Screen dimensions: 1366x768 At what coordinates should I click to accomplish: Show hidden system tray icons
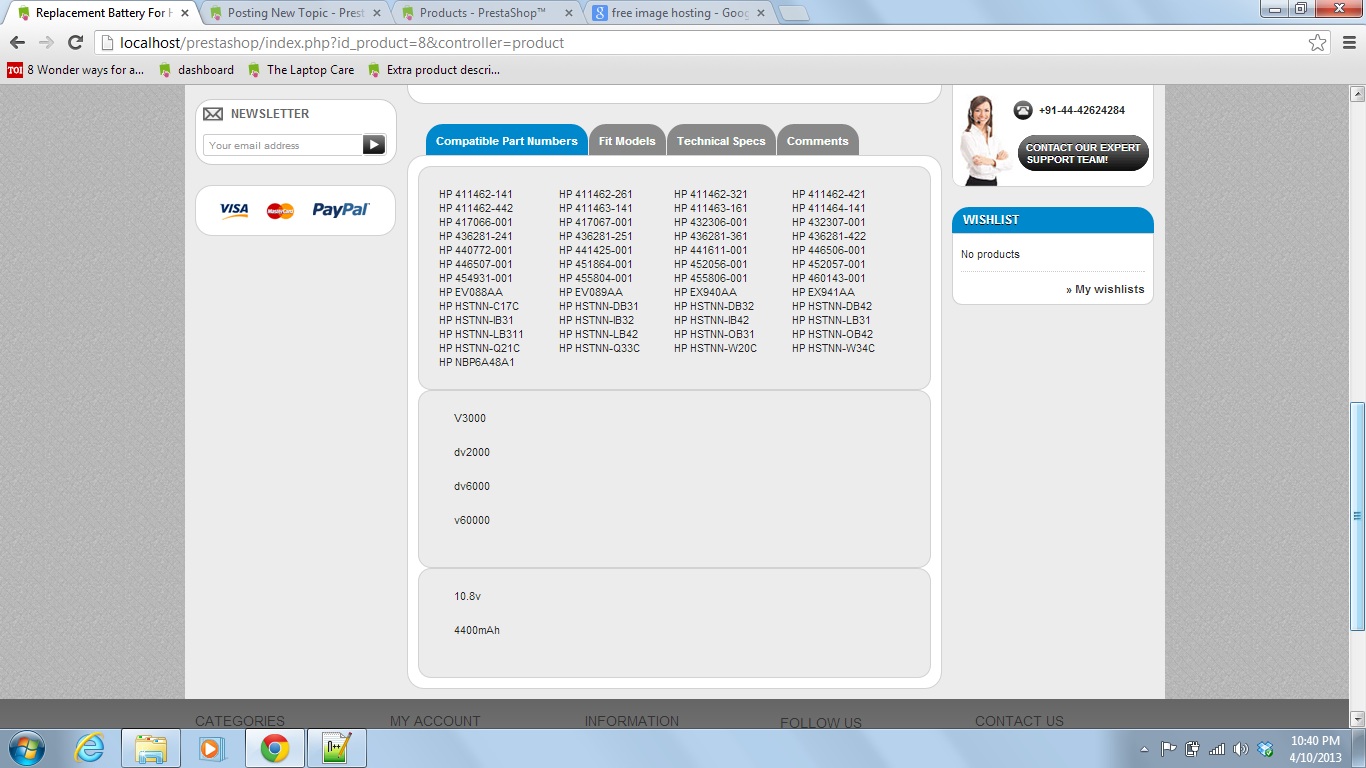[x=1144, y=749]
